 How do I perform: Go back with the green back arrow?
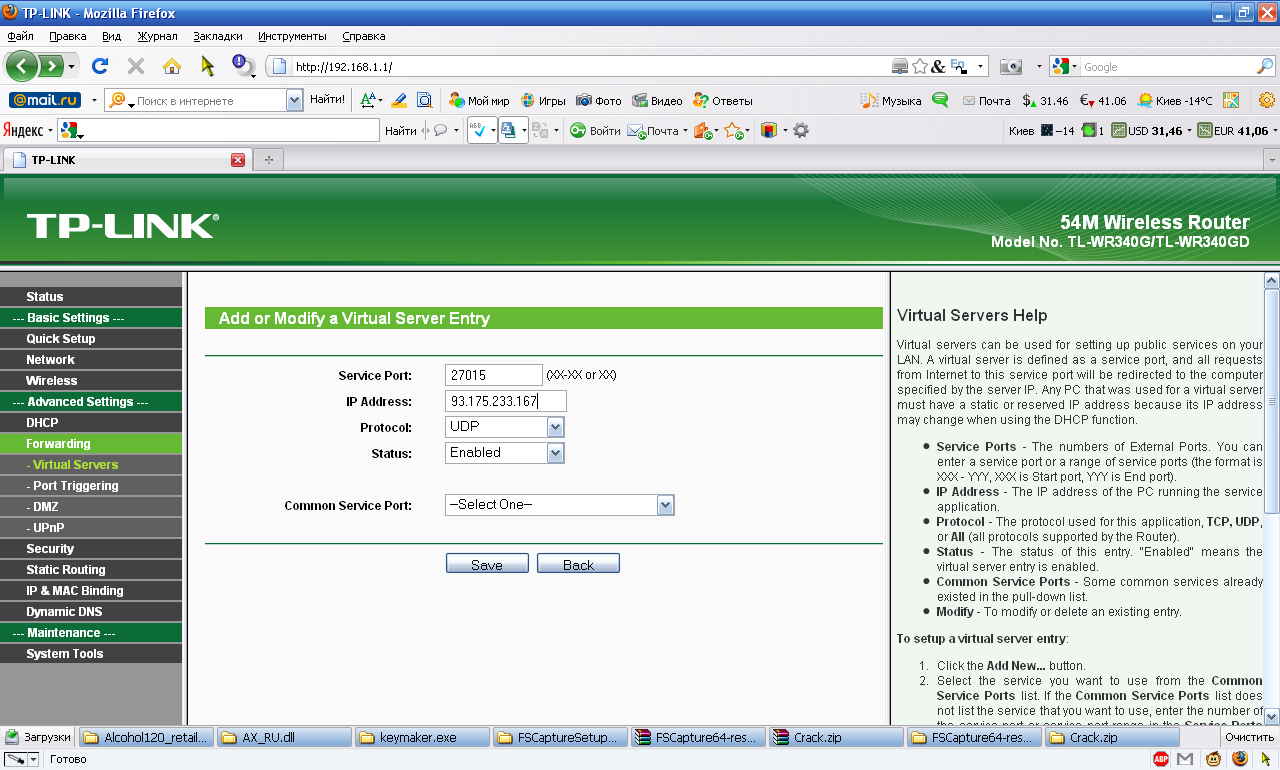pos(22,67)
